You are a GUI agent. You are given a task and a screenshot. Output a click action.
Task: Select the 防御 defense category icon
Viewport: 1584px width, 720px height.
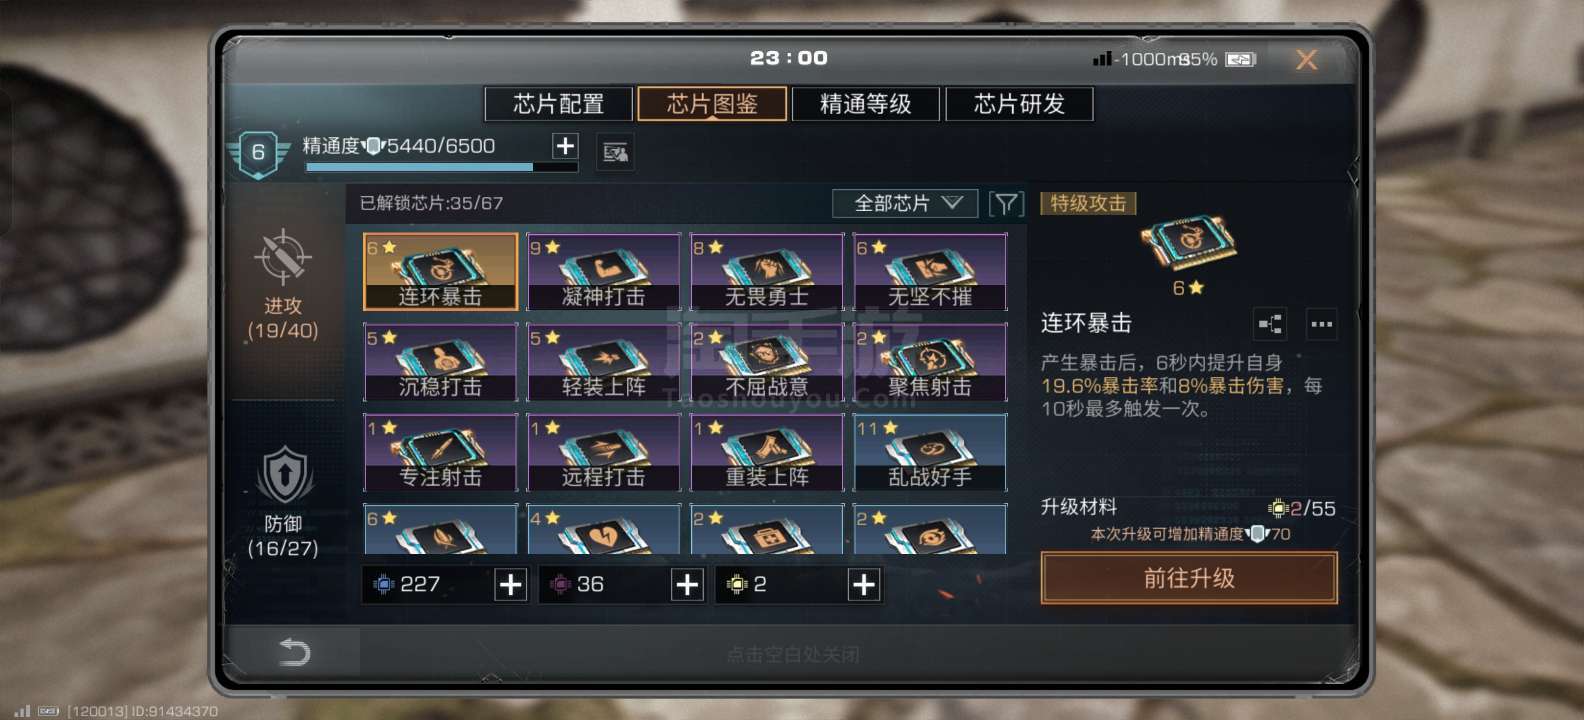pos(285,475)
